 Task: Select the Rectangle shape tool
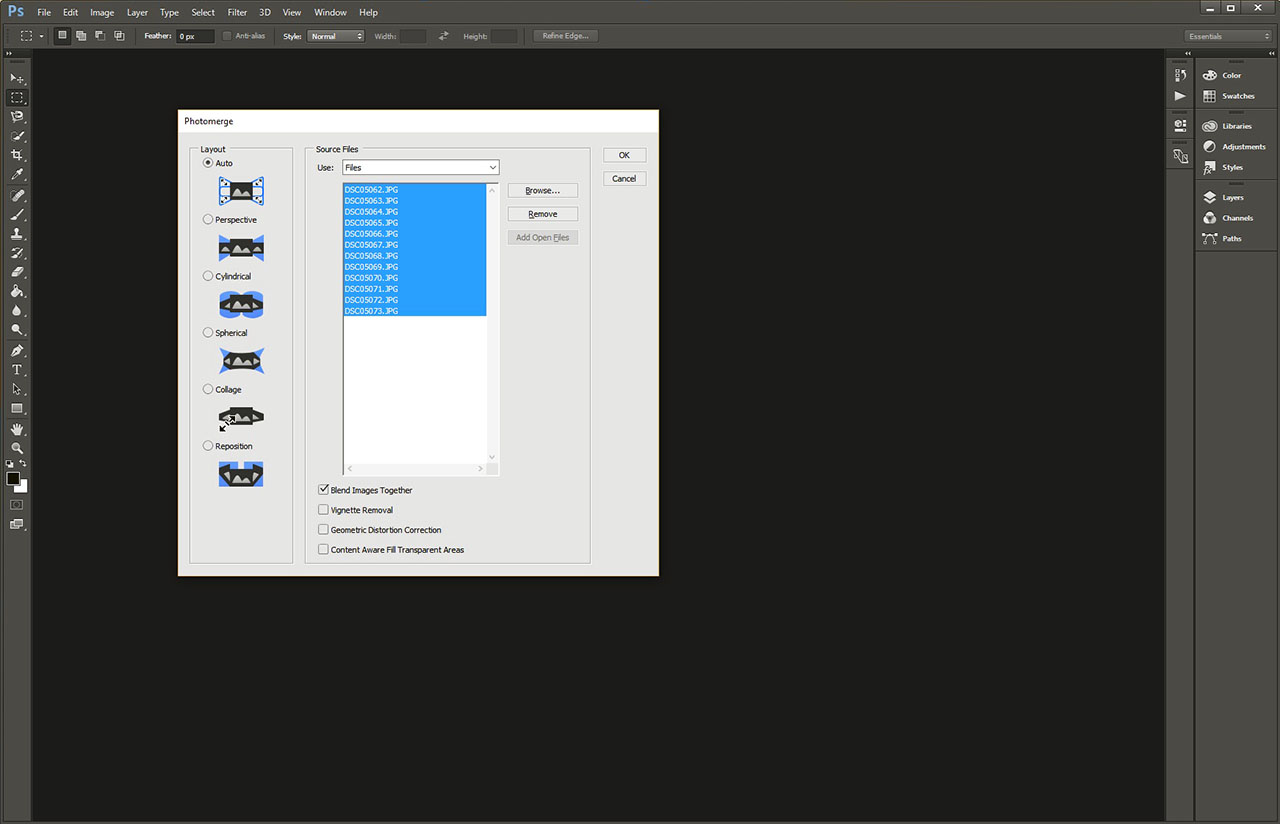[17, 409]
